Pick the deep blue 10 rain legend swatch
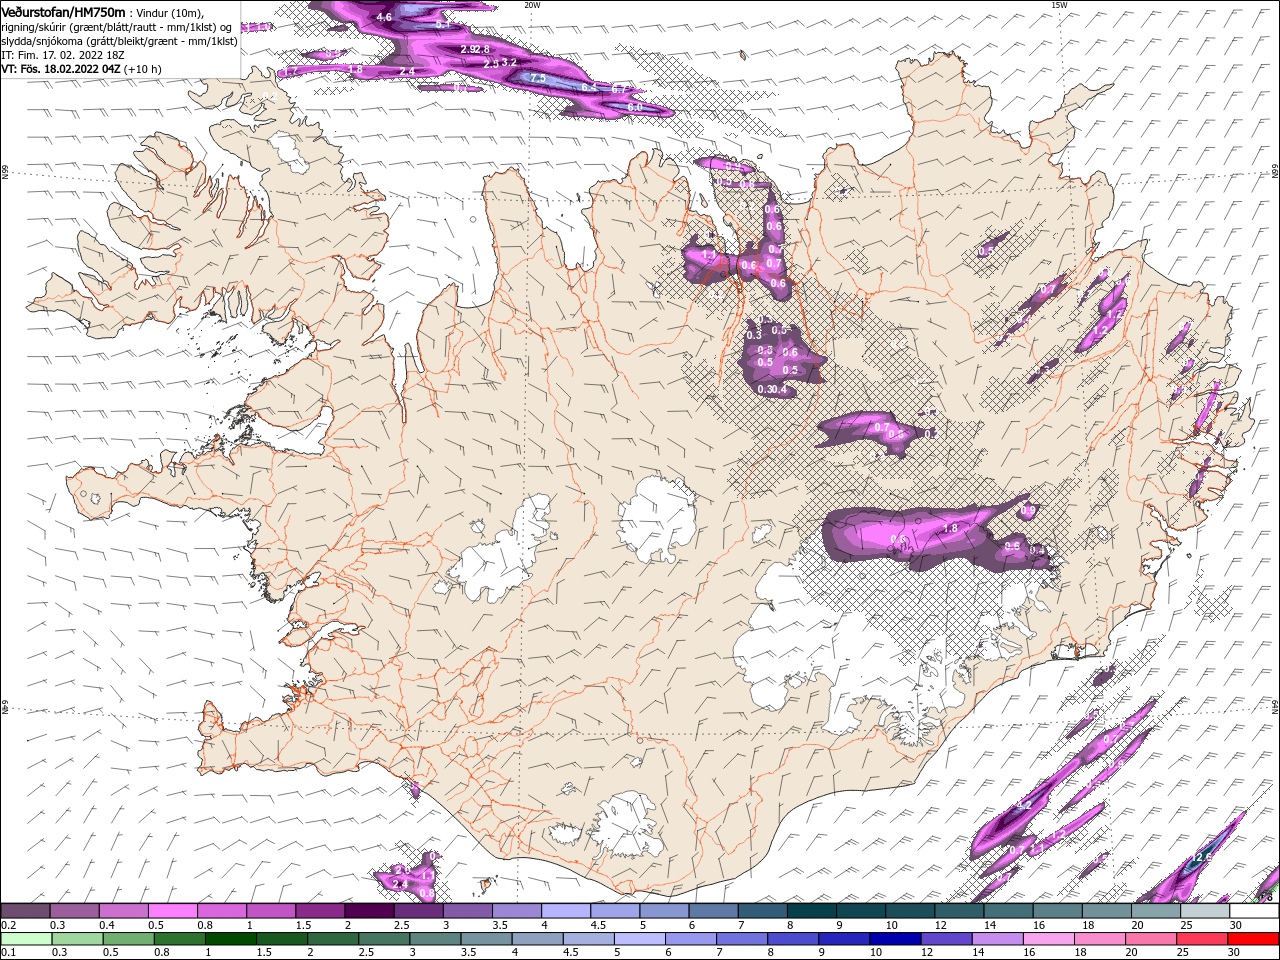This screenshot has width=1280, height=960. point(895,939)
